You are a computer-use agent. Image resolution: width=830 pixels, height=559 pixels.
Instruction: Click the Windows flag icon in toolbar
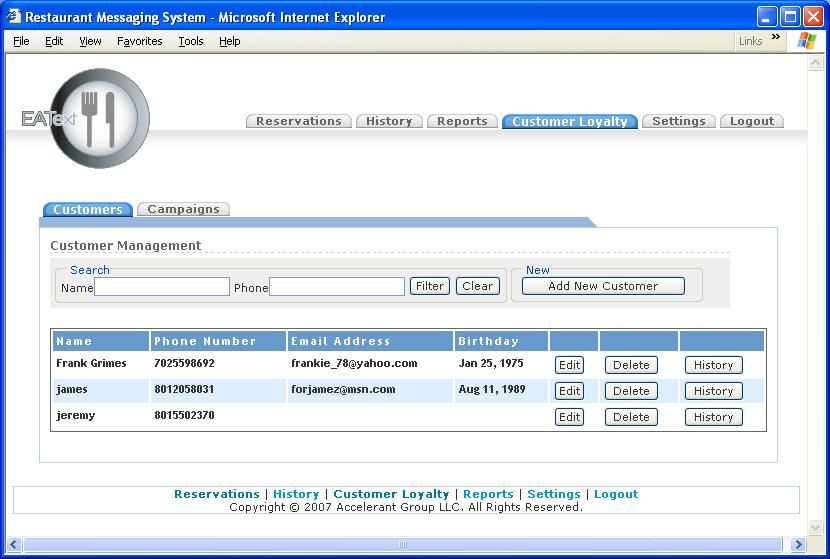806,41
